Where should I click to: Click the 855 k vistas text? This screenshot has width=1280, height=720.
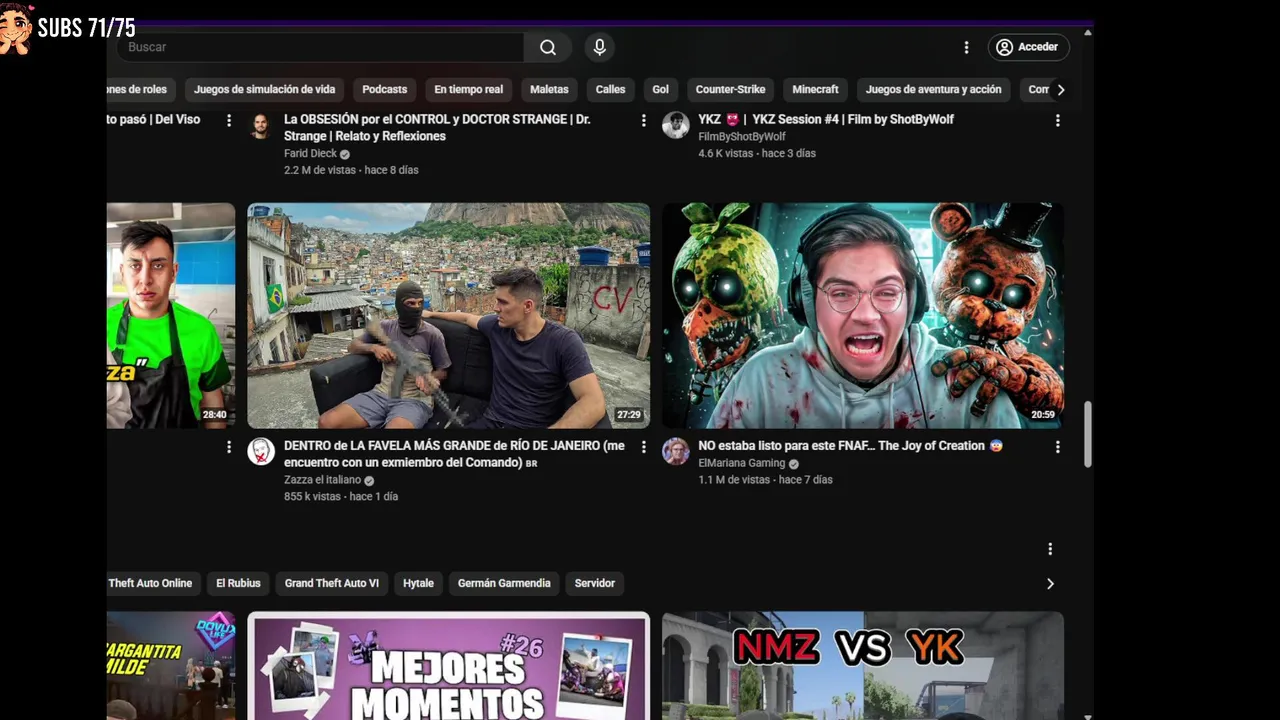[312, 497]
